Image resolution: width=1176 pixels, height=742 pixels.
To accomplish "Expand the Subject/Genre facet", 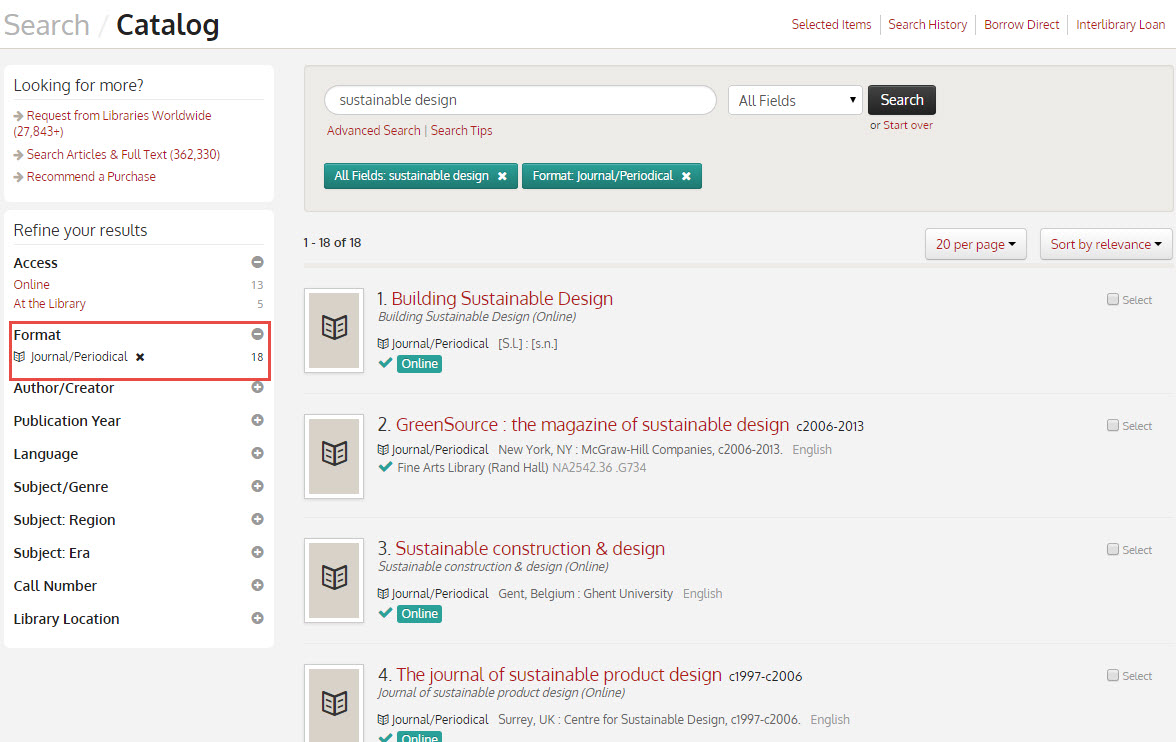I will pyautogui.click(x=257, y=486).
